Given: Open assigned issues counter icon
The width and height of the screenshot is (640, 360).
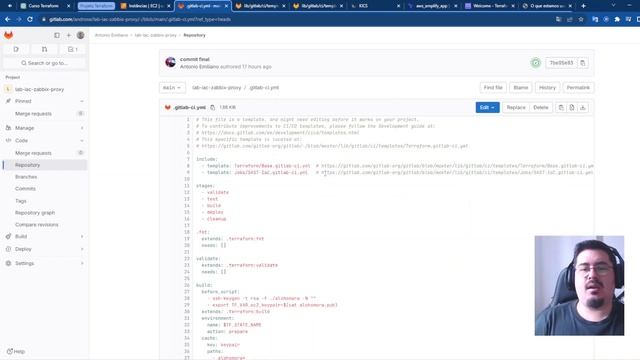Looking at the screenshot, I should pyautogui.click(x=16, y=49).
